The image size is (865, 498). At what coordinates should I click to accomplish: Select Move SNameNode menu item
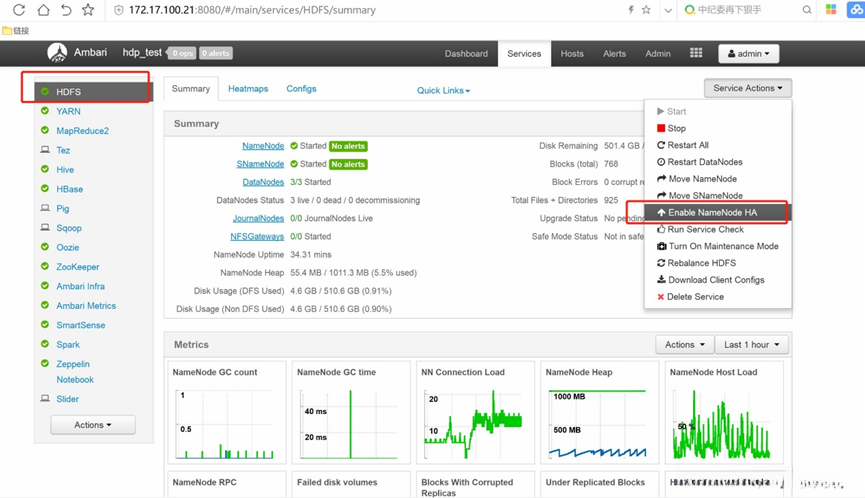click(x=717, y=195)
